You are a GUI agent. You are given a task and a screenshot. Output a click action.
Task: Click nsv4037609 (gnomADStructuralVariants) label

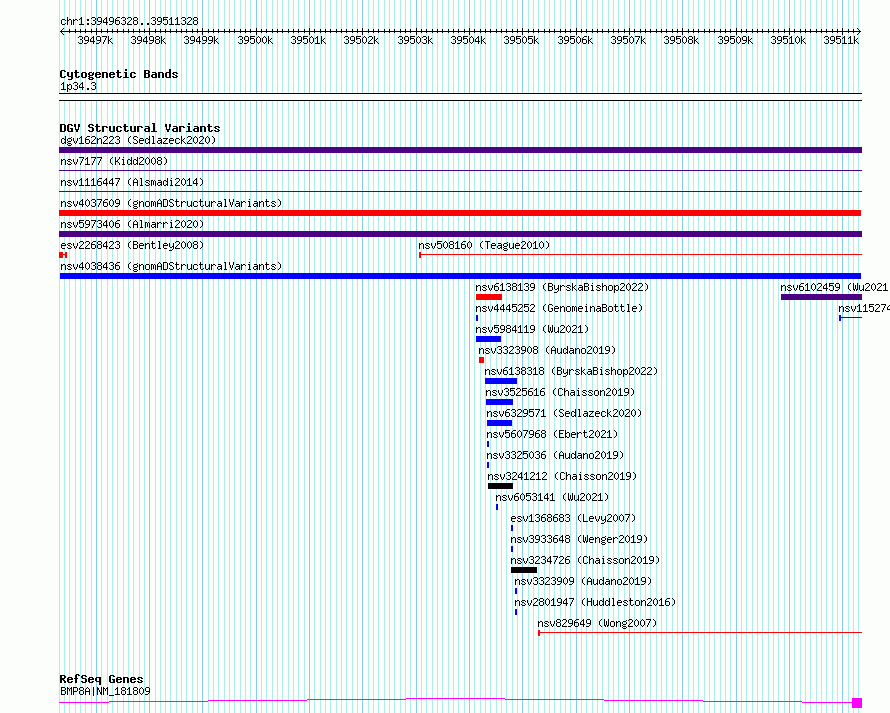171,203
